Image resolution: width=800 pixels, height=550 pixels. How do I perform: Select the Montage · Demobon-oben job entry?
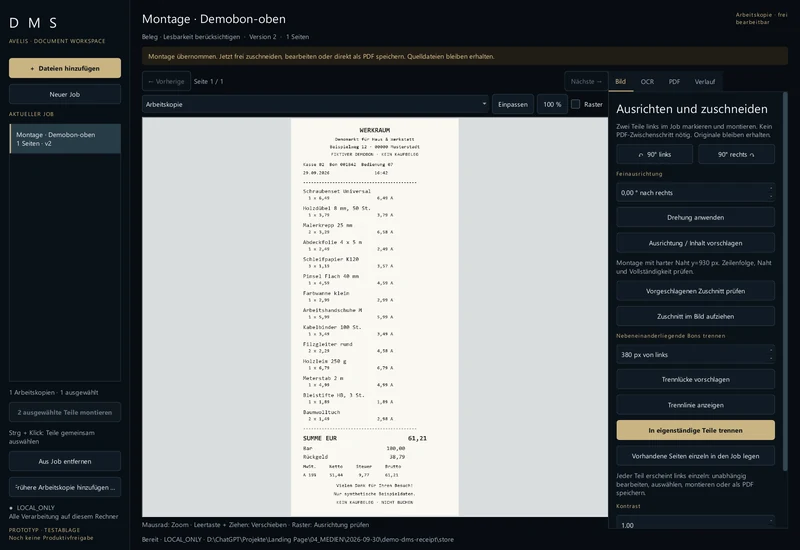pos(65,139)
